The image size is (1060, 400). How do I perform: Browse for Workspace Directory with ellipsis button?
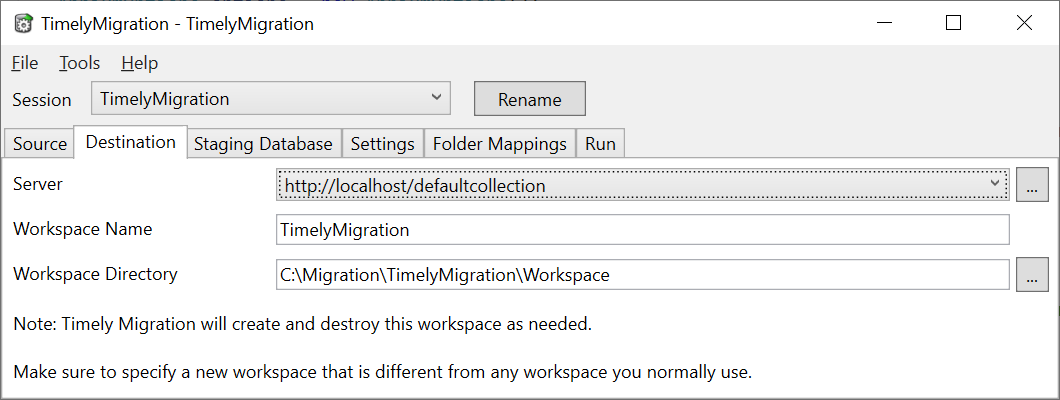(1032, 275)
